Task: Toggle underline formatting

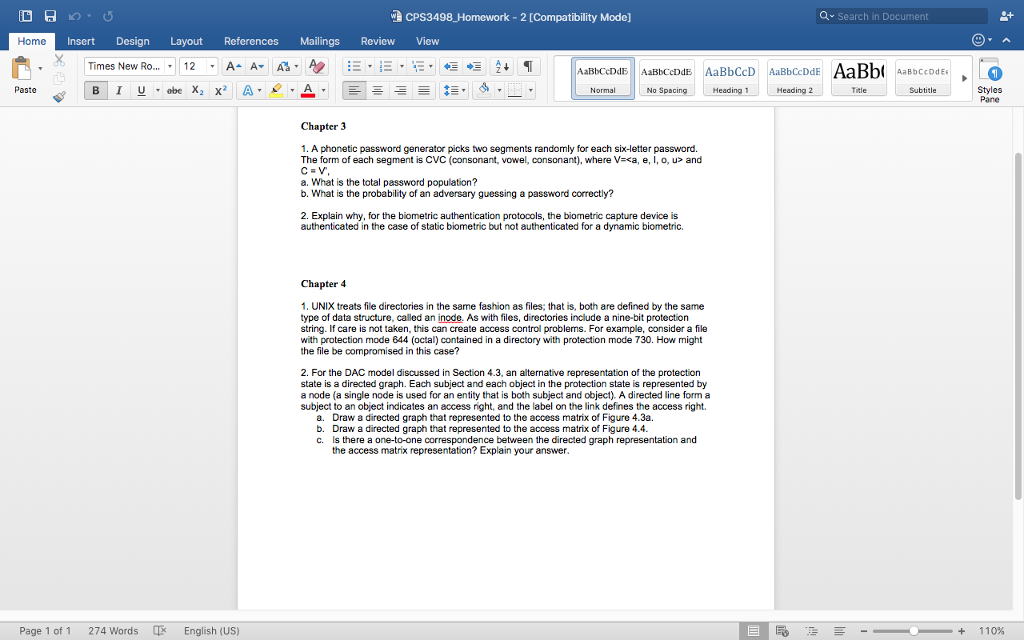Action: coord(142,90)
